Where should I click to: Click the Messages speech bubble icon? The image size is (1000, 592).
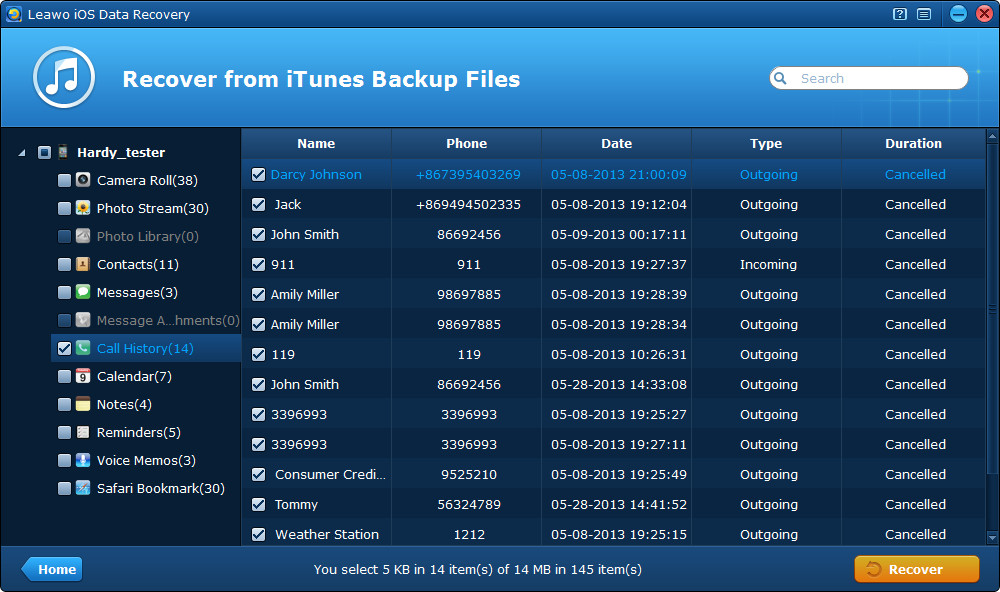pyautogui.click(x=83, y=292)
